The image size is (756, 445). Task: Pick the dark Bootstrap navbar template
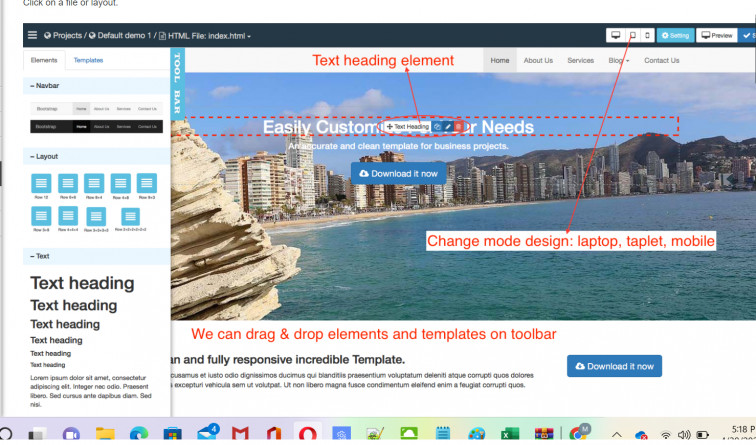[96, 126]
